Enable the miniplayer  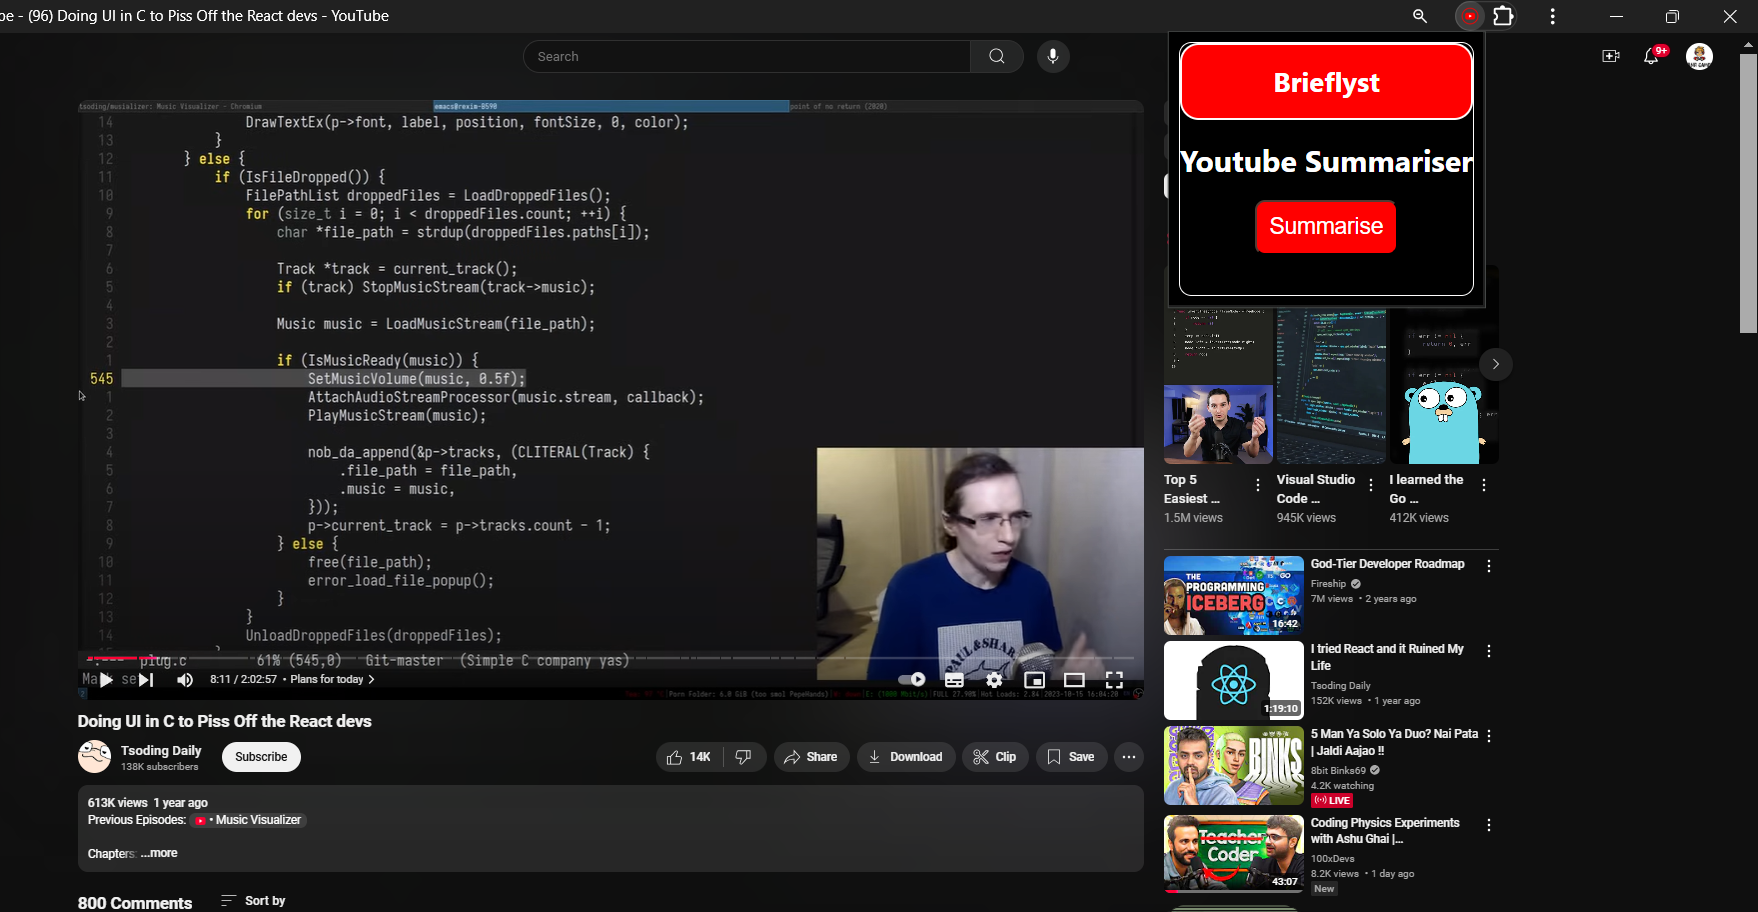point(1034,680)
